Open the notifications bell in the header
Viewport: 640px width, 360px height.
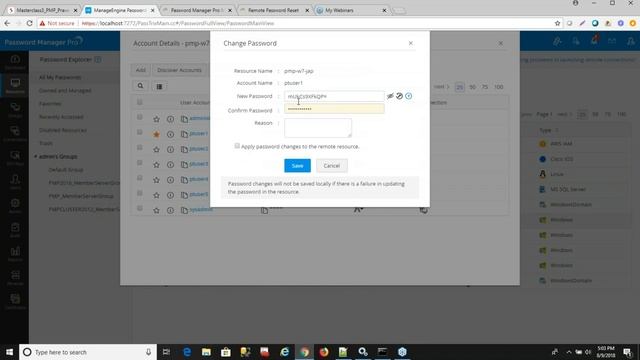tap(594, 40)
